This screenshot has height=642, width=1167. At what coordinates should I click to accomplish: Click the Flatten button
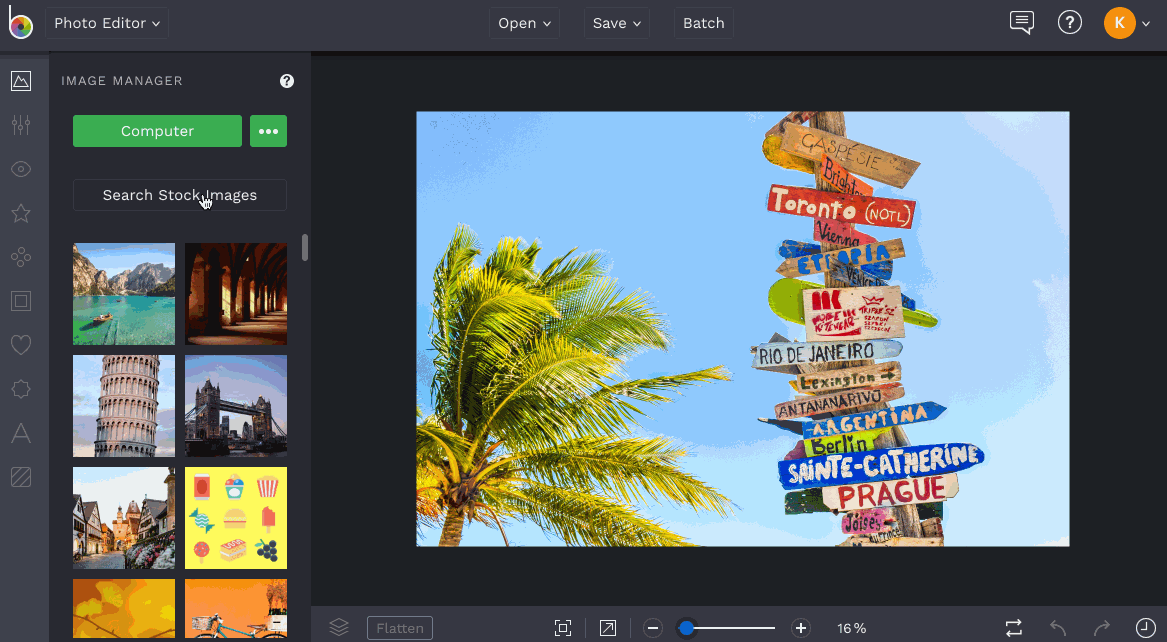tap(400, 628)
